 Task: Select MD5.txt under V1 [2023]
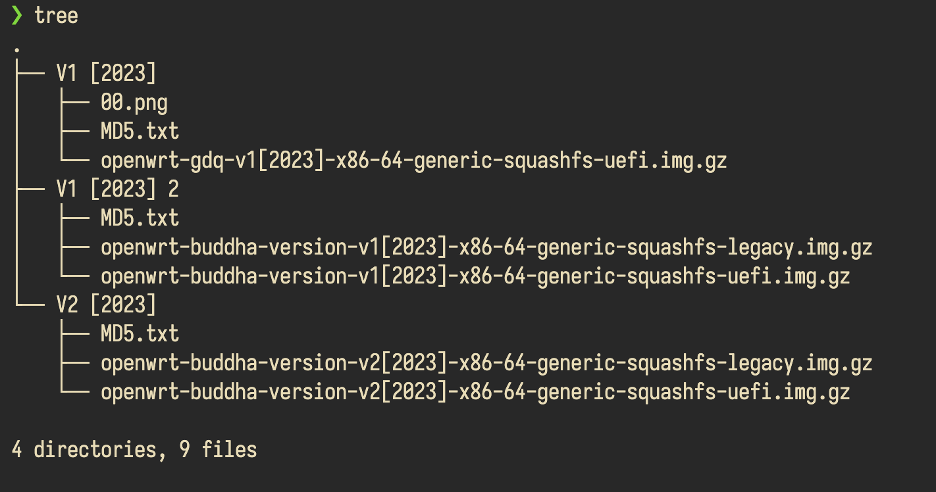140,131
